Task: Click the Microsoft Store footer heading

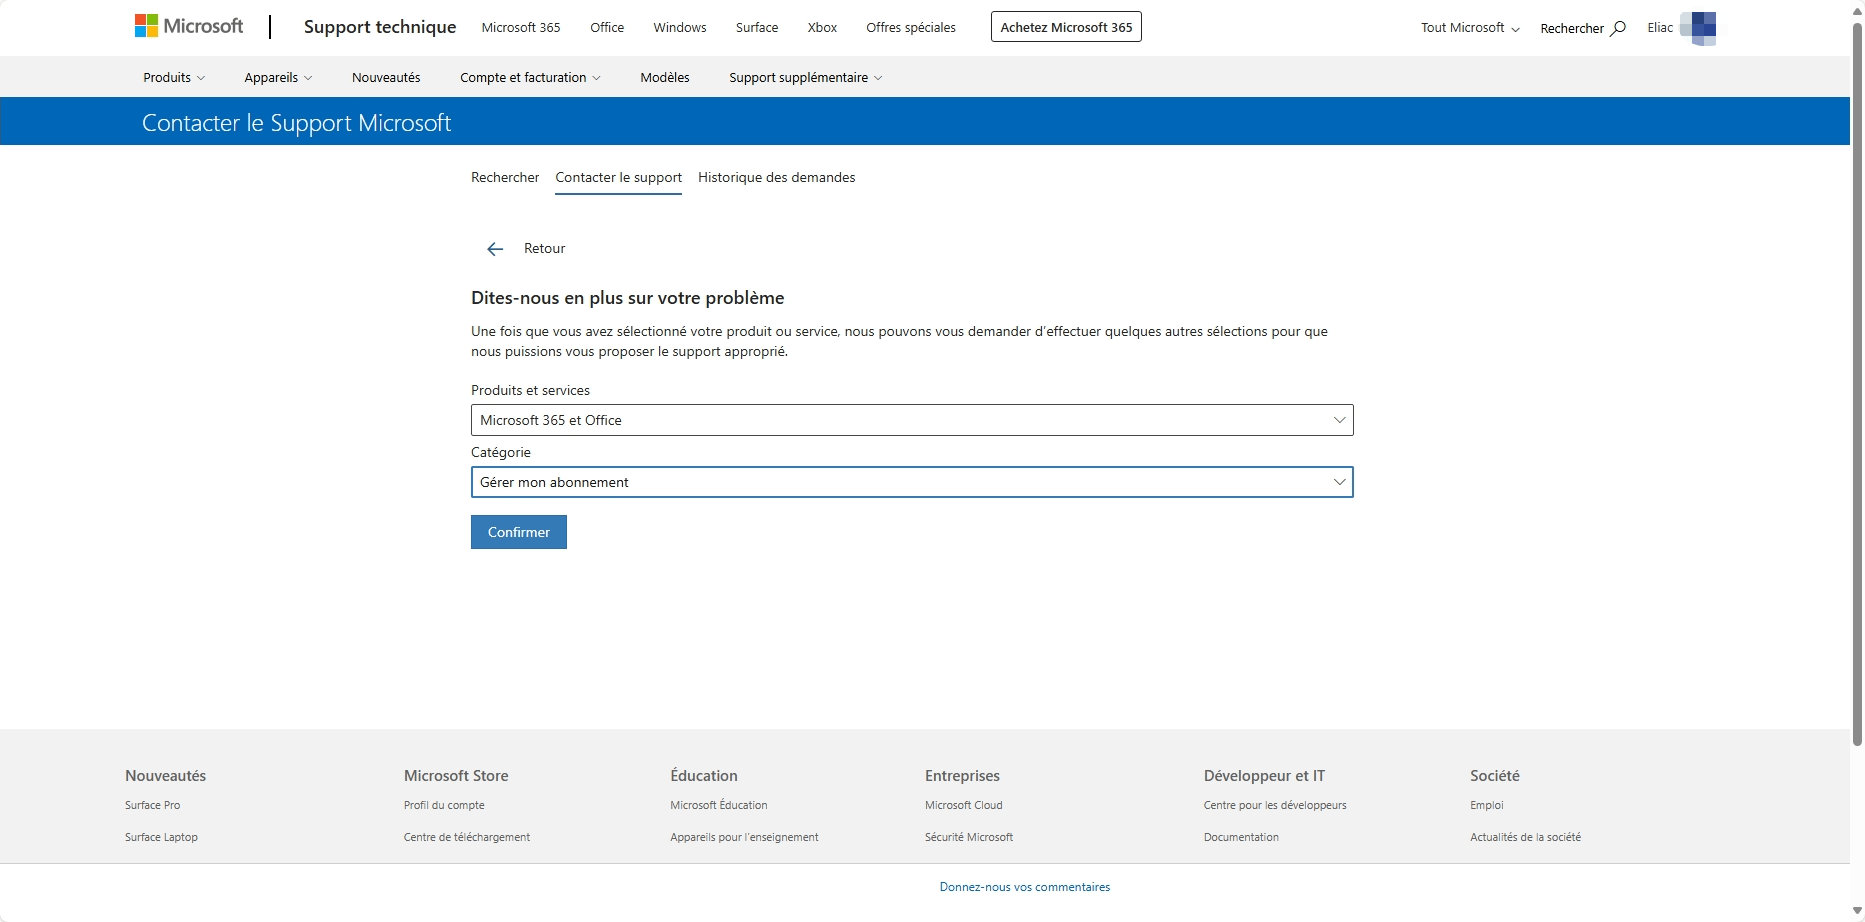Action: click(x=456, y=776)
